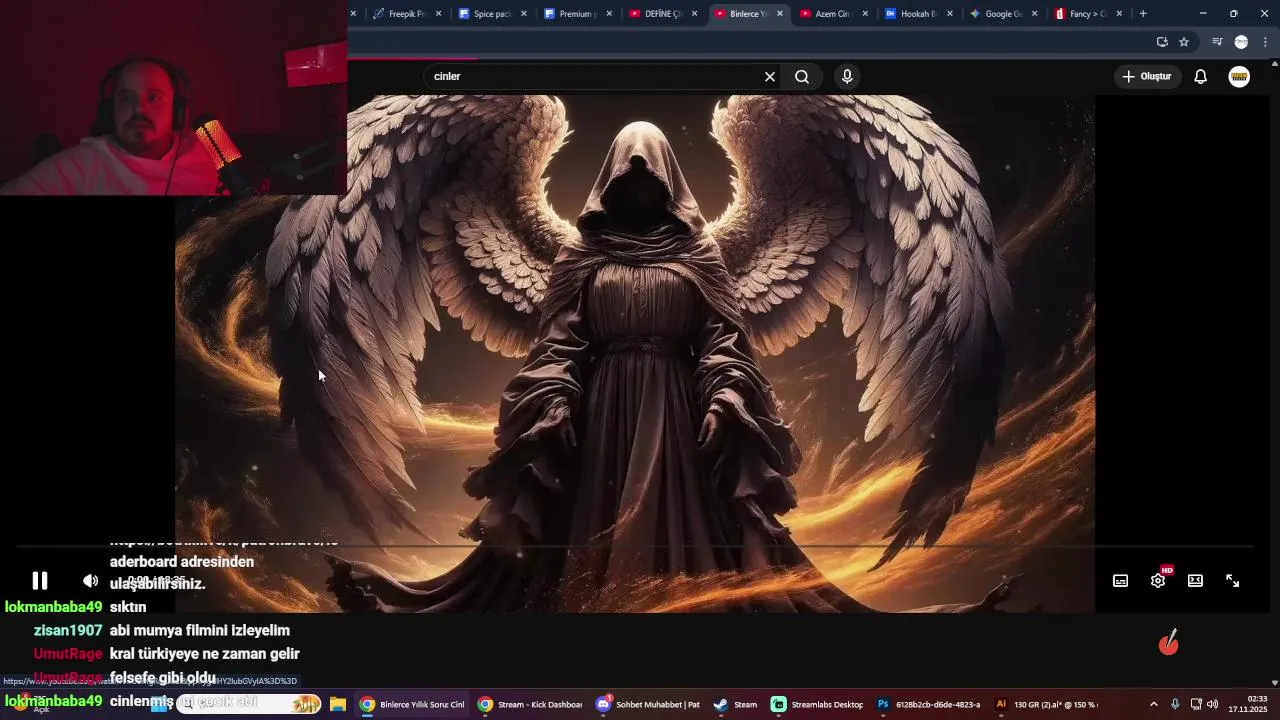Open Chrome profile avatar
Screen dimensions: 1280x720
pyautogui.click(x=1241, y=42)
